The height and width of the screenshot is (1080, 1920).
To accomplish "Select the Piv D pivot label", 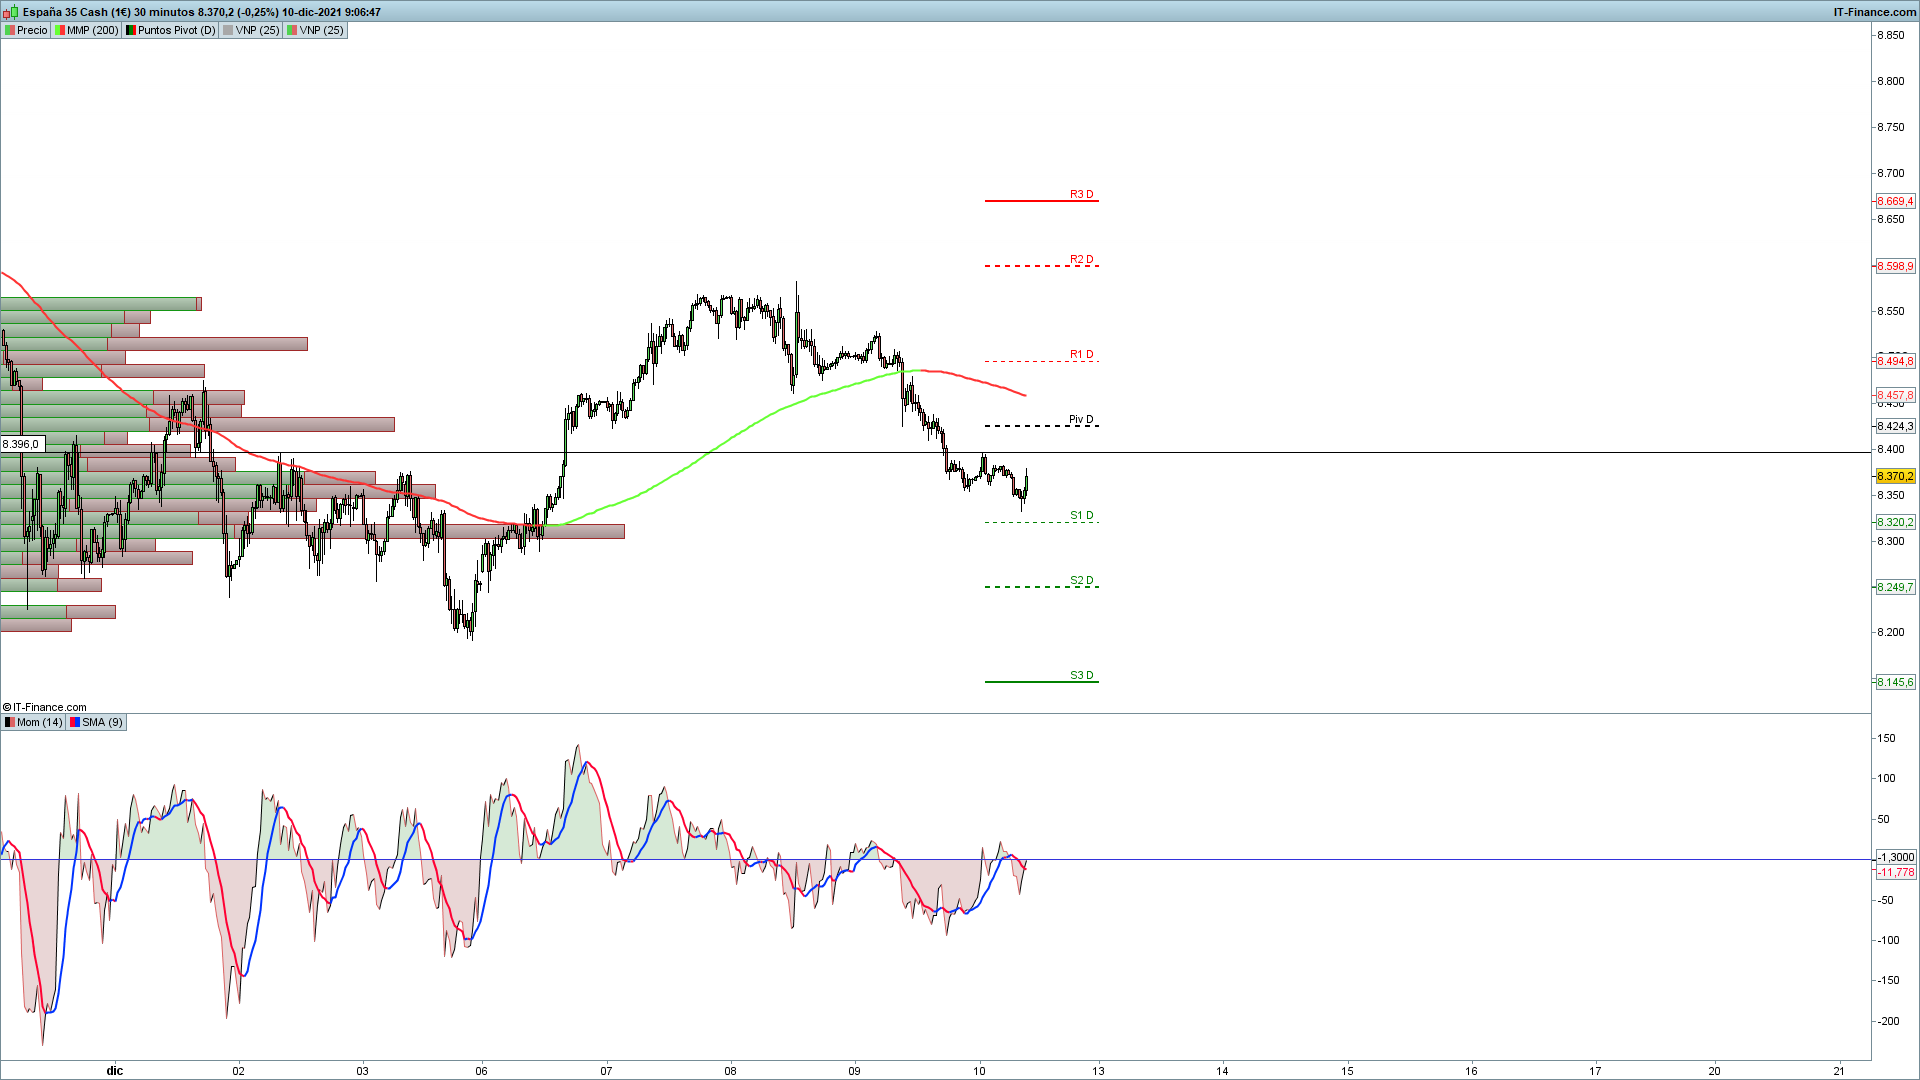I will pyautogui.click(x=1081, y=419).
